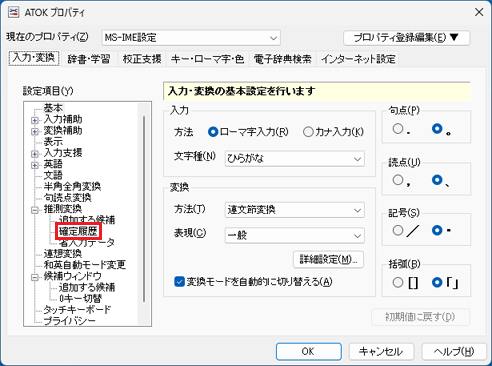Switch to キー・ローマ字・色 tab

(207, 59)
